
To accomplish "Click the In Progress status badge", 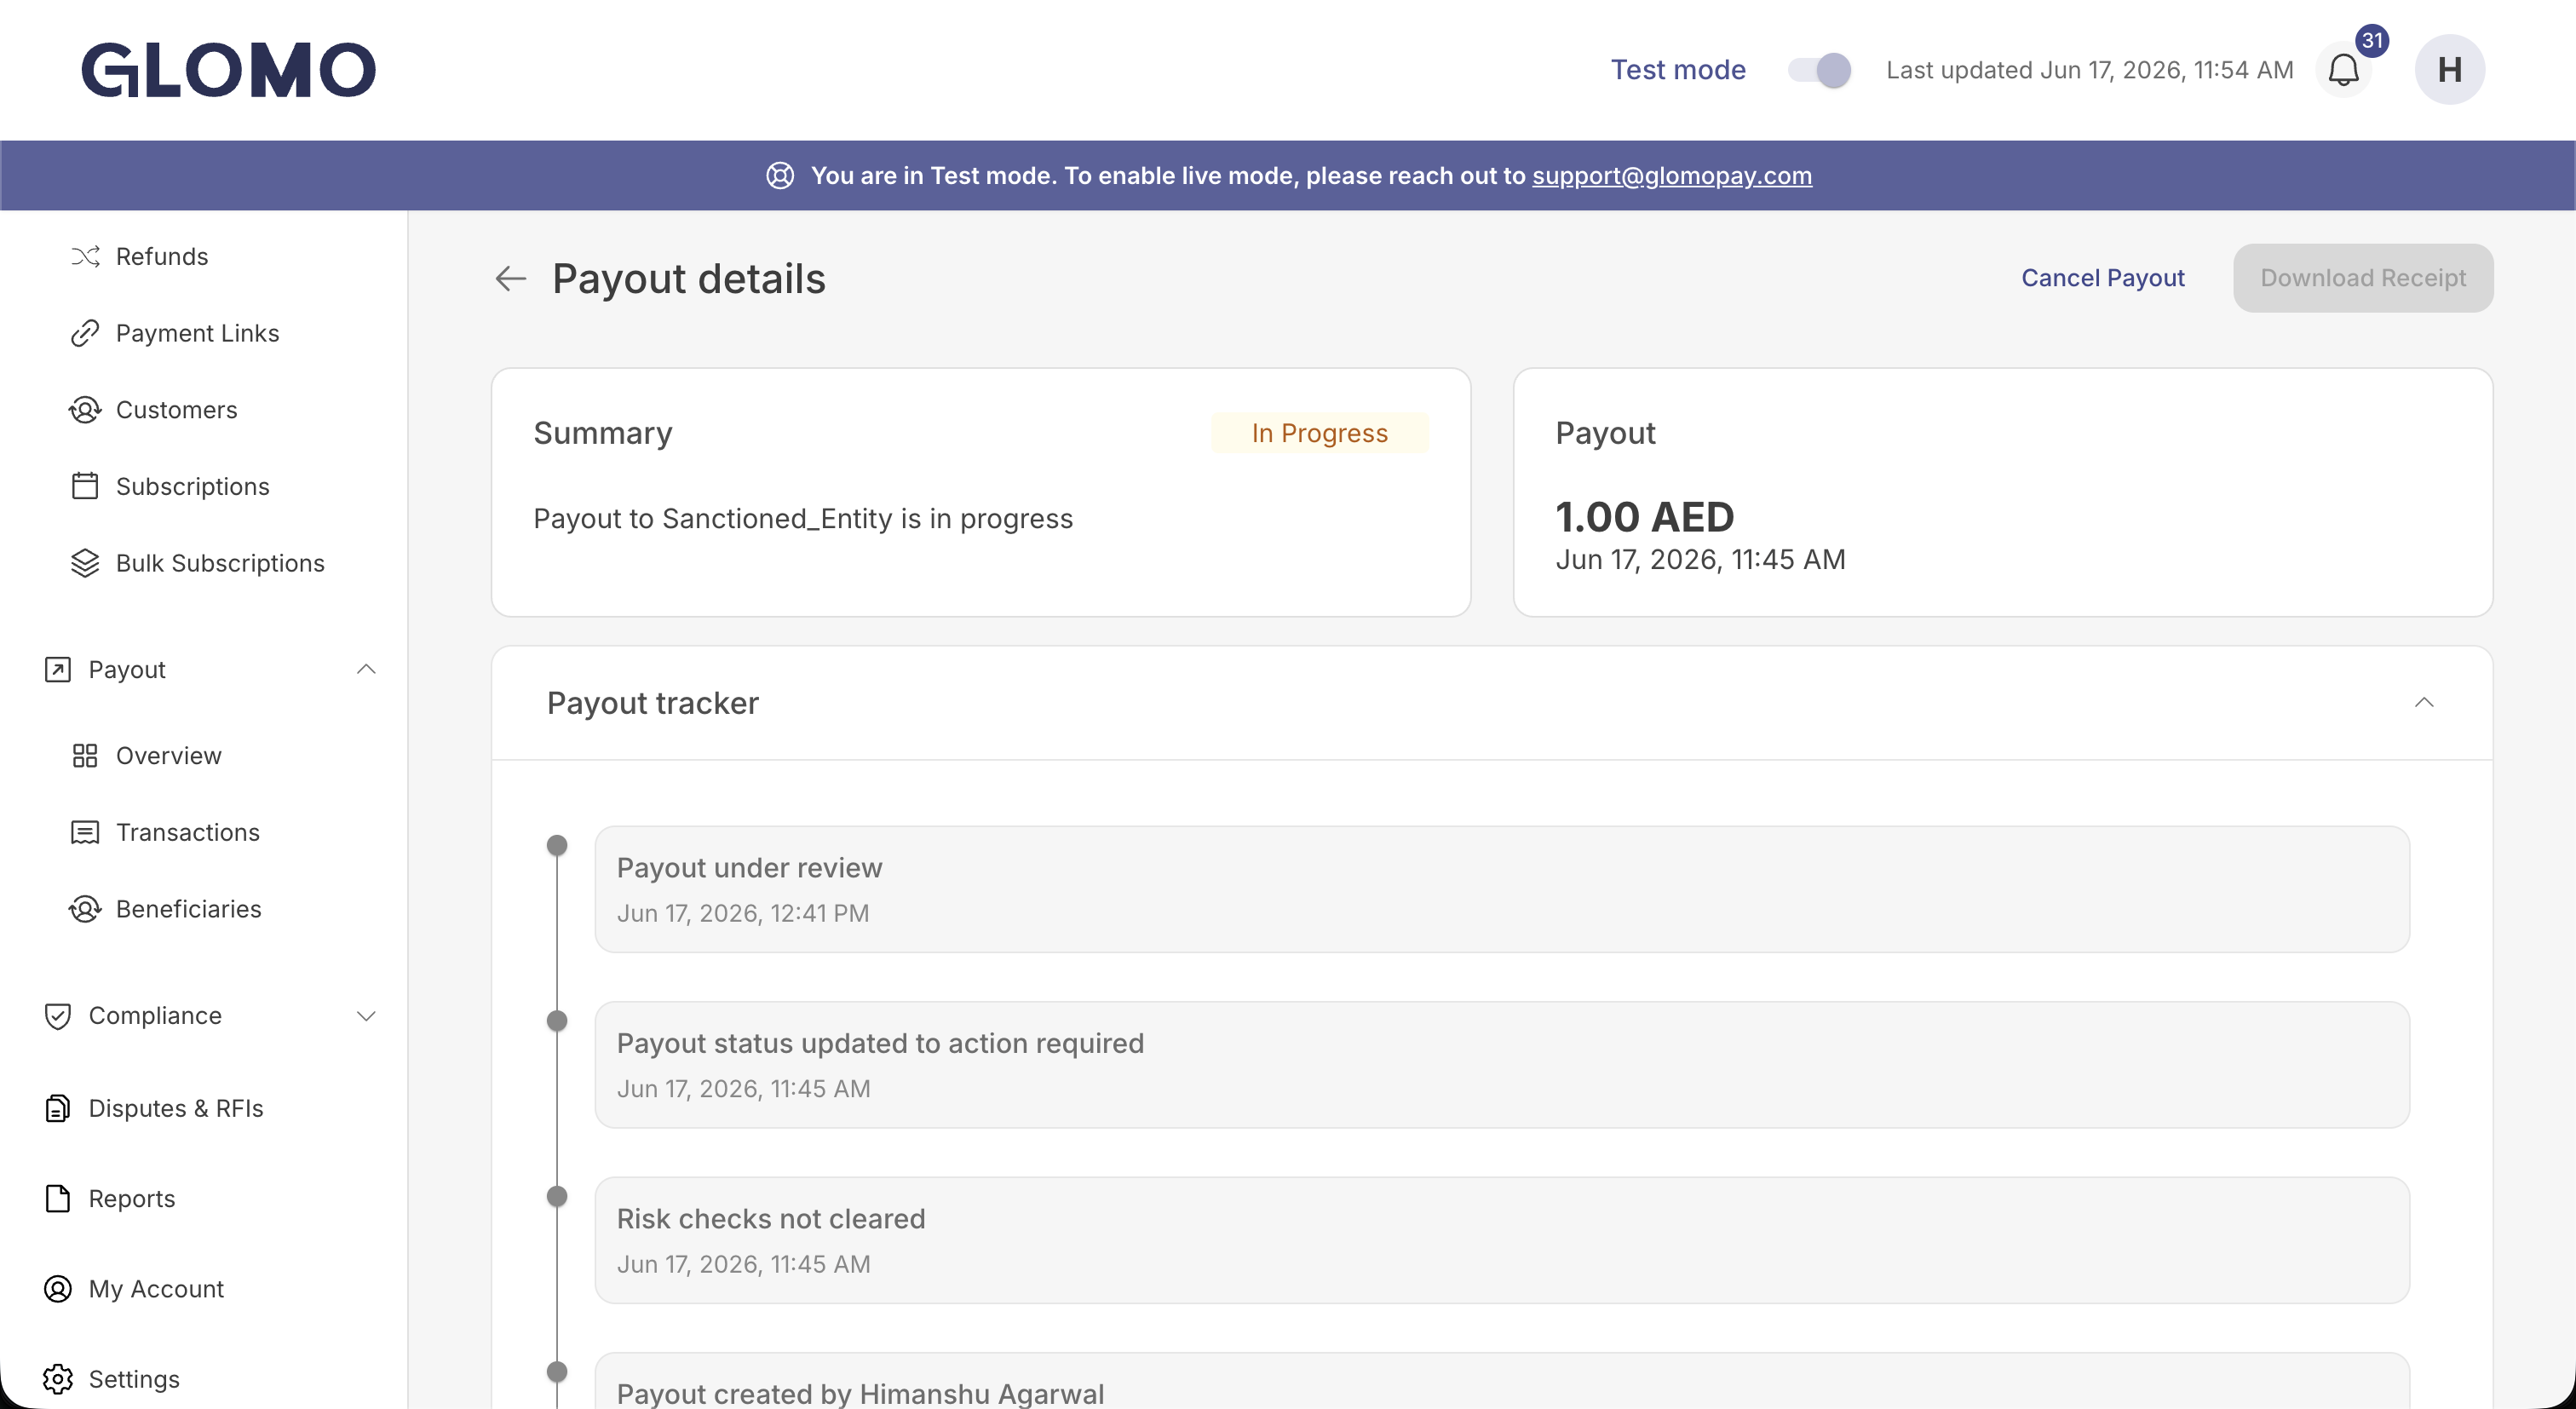I will pos(1319,433).
